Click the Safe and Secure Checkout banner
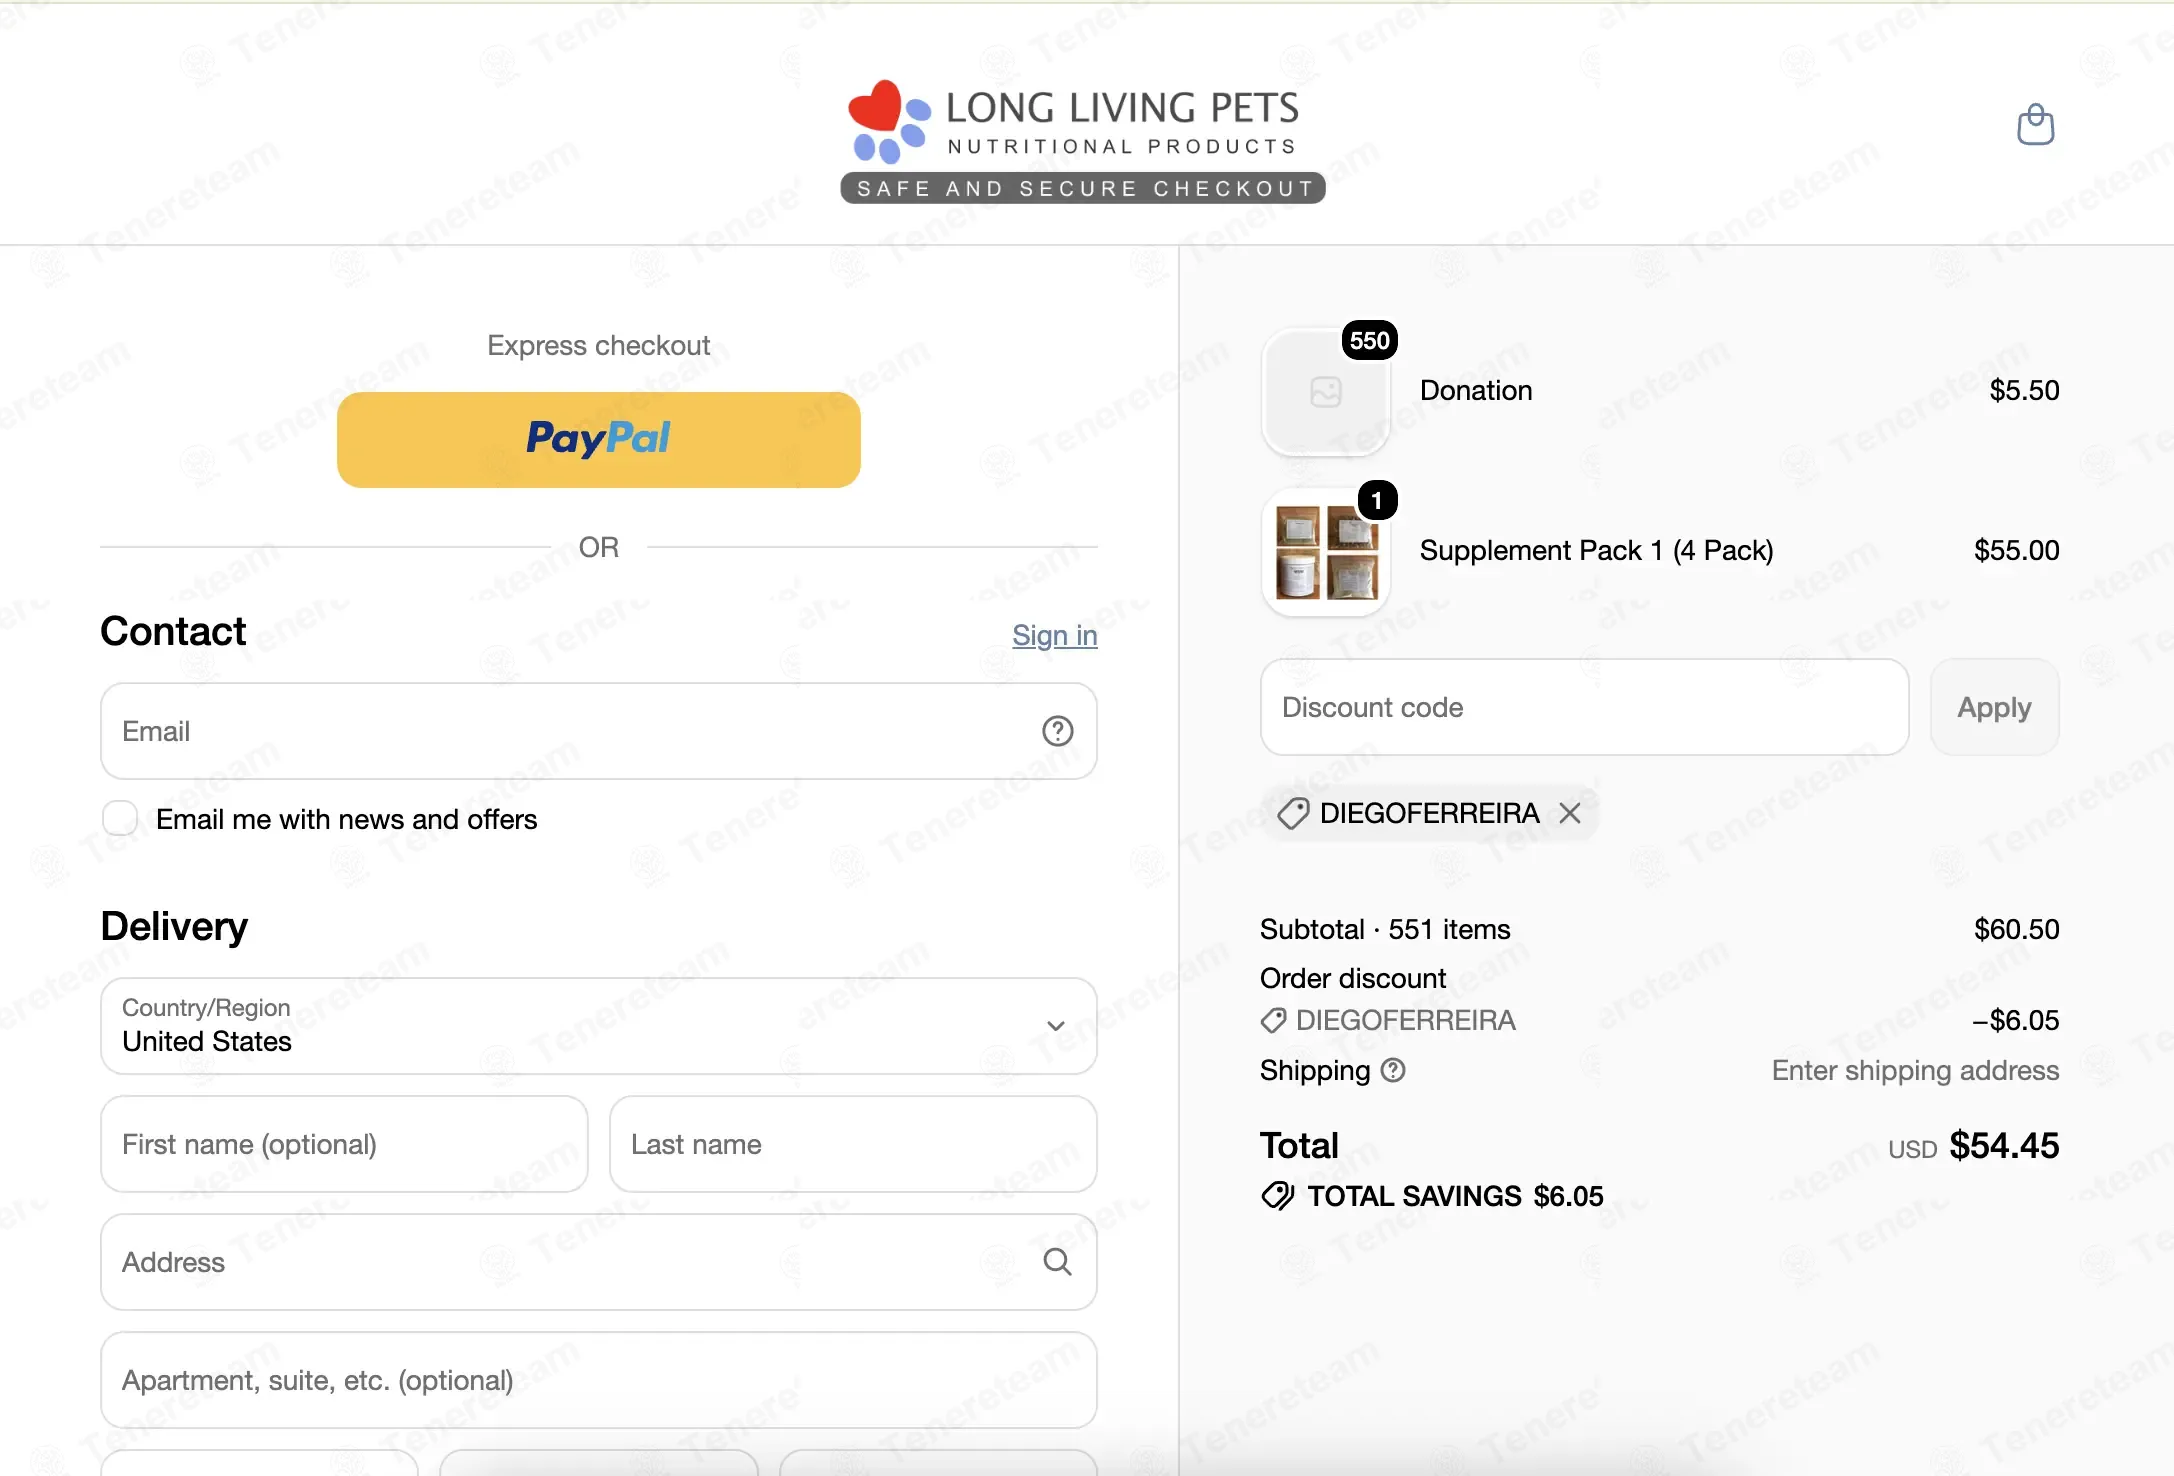The width and height of the screenshot is (2174, 1476). tap(1083, 188)
